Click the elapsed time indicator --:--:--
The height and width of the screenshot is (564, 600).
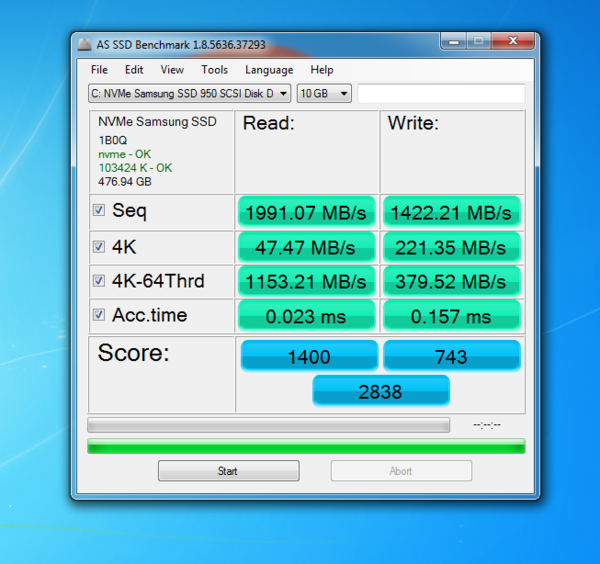tap(487, 425)
